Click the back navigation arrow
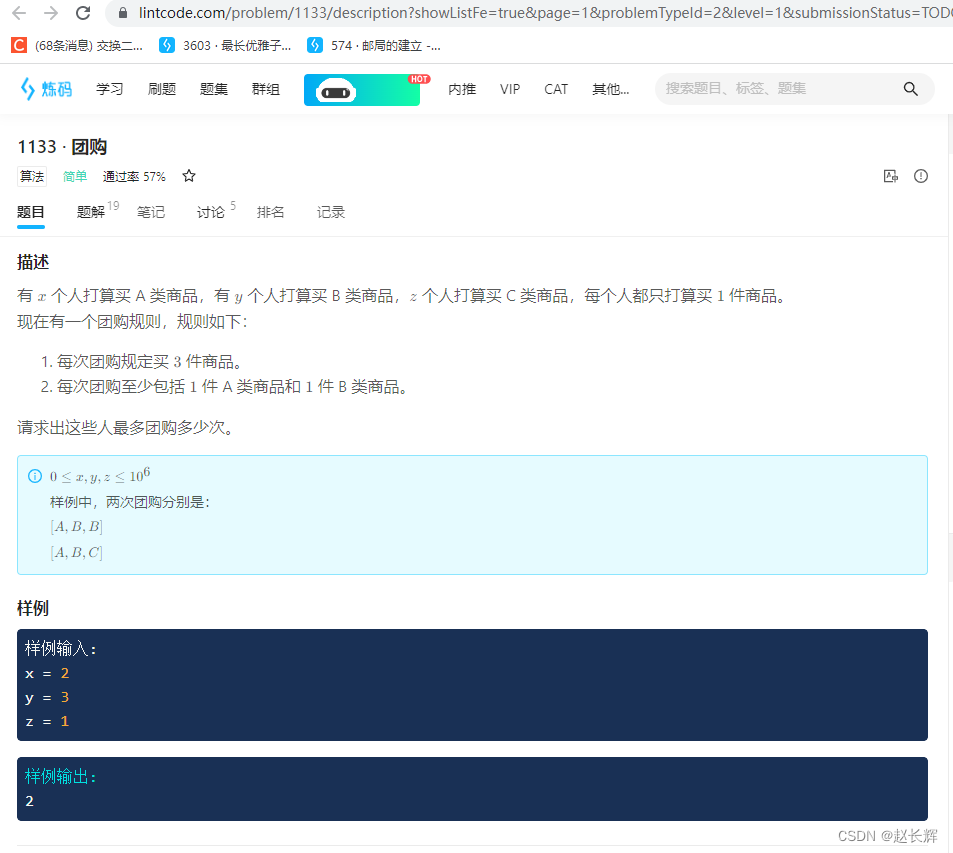Screen dimensions: 953x853 click(x=18, y=15)
